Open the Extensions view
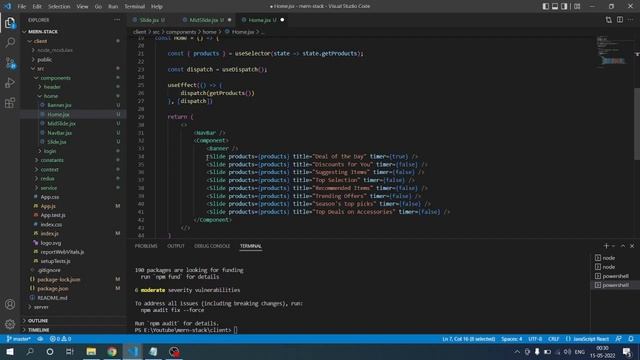The width and height of the screenshot is (640, 360). tap(10, 102)
